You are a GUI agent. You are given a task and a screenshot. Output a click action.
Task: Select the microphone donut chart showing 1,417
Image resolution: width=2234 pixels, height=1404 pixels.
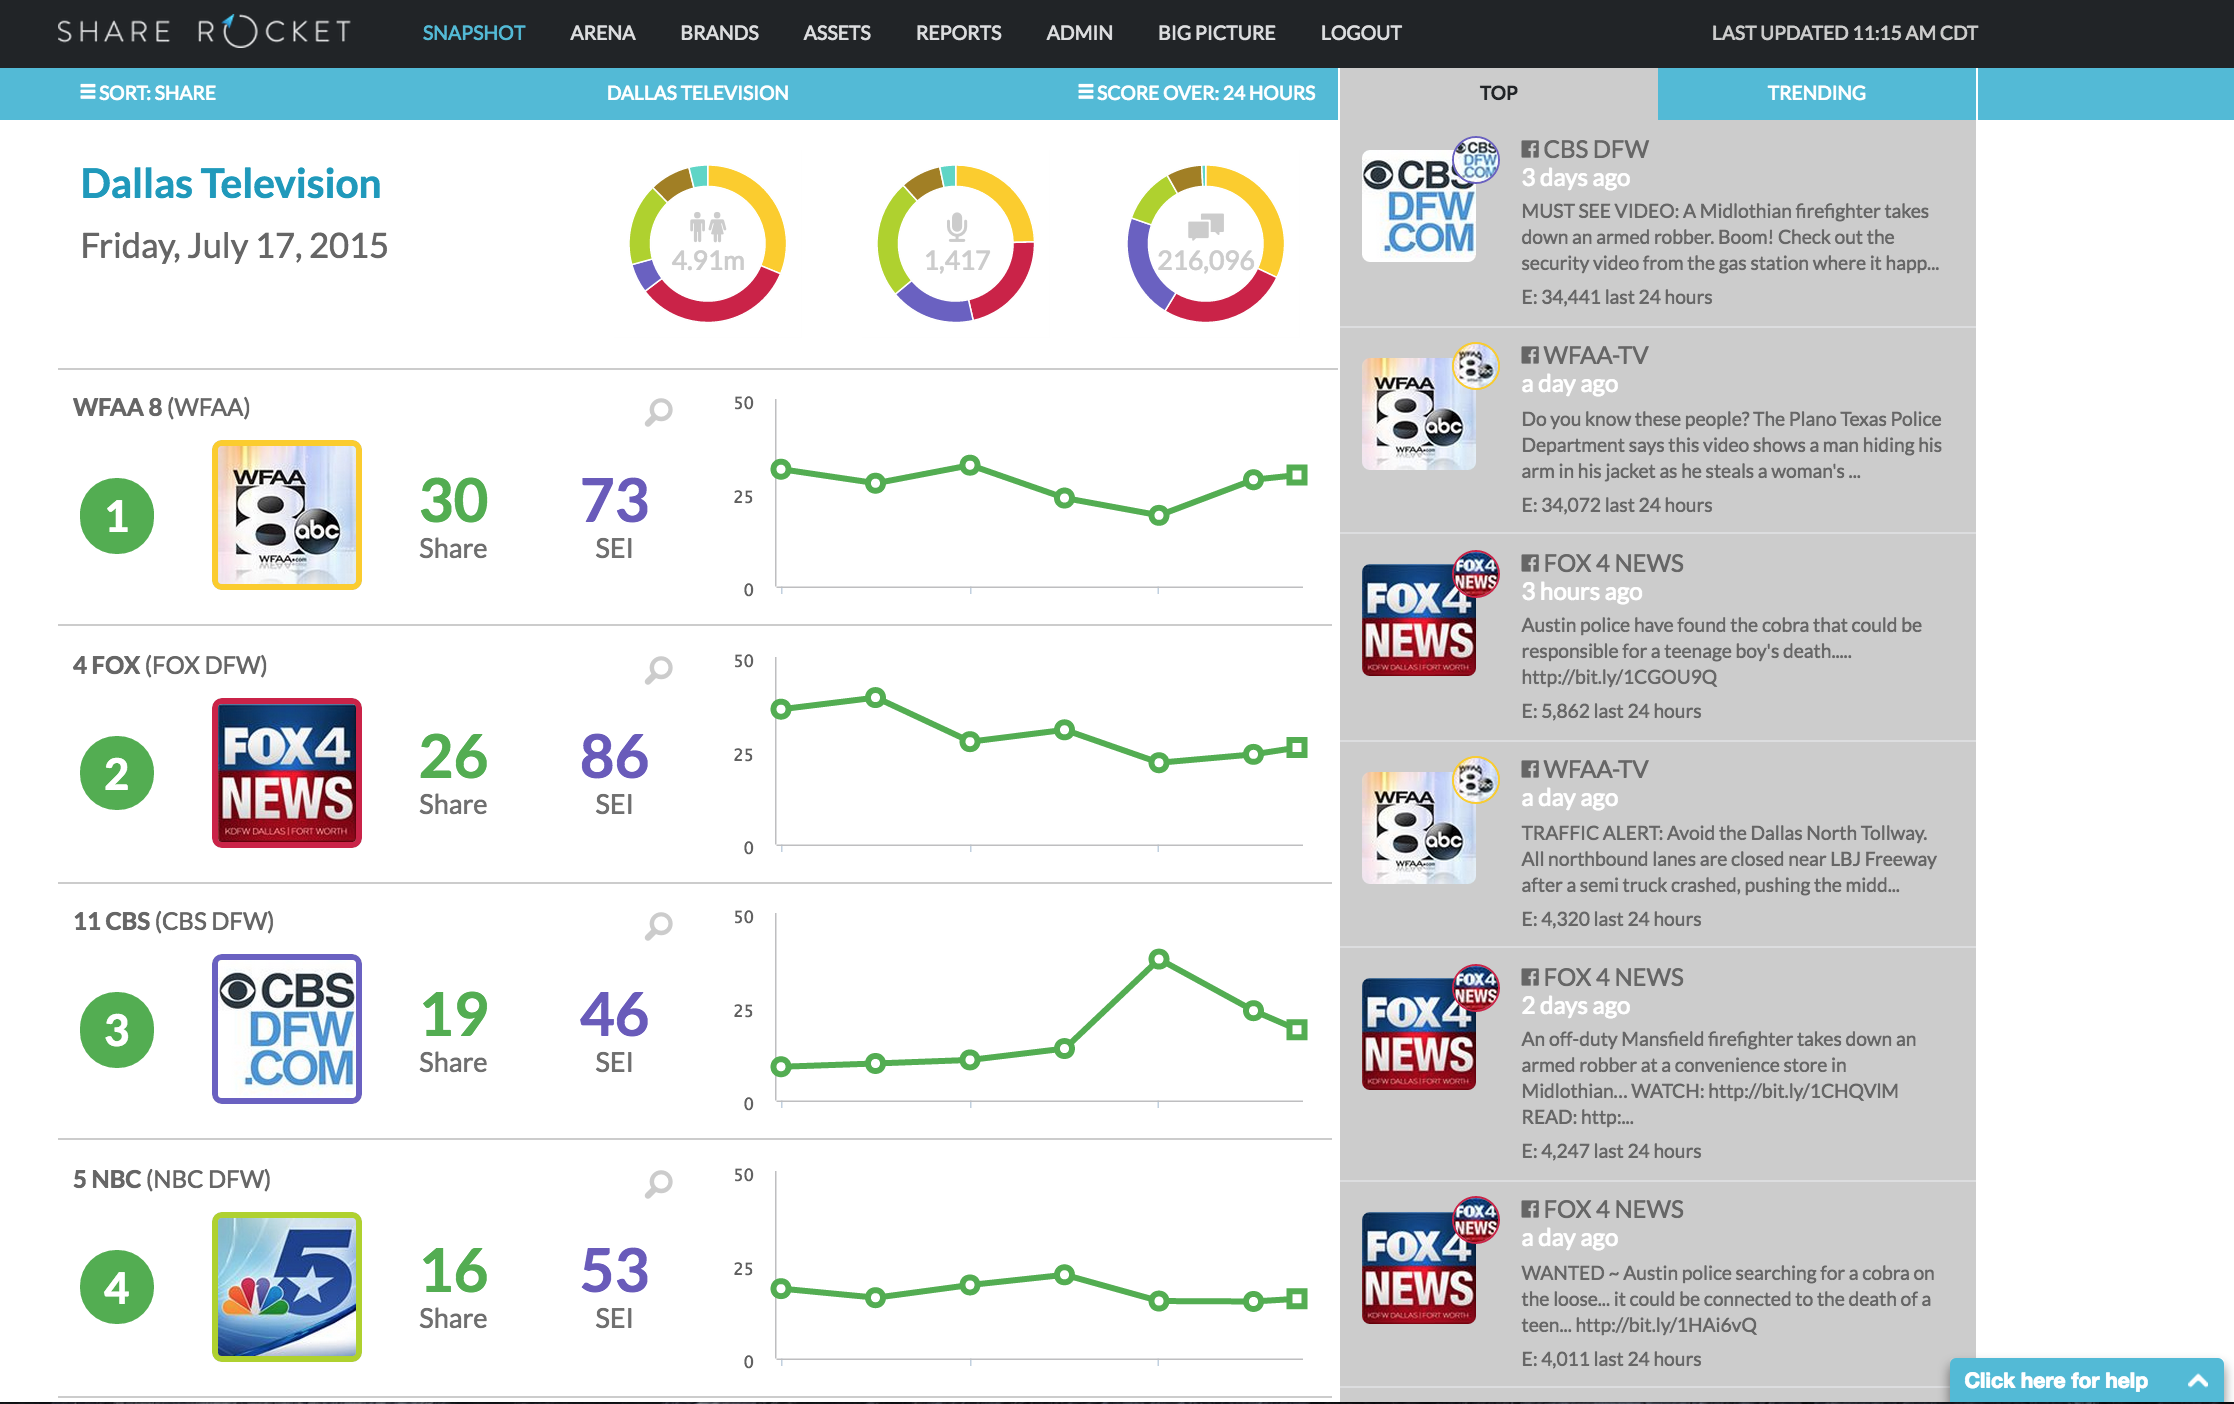[x=956, y=243]
